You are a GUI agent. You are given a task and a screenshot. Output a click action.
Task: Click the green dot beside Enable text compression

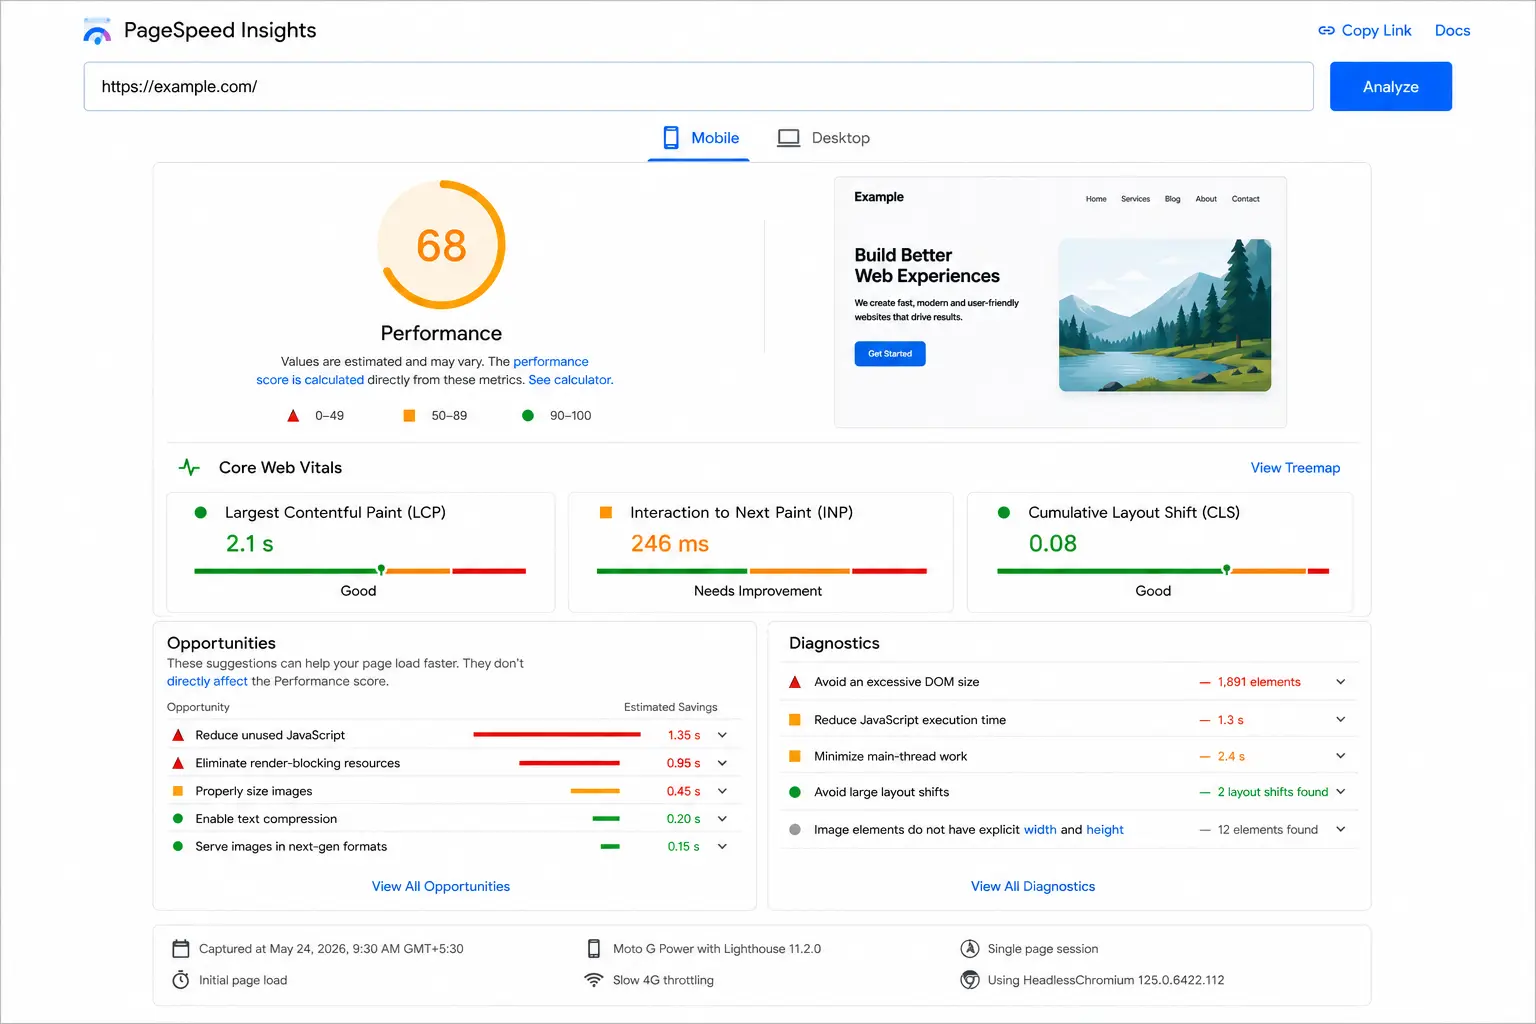178,819
